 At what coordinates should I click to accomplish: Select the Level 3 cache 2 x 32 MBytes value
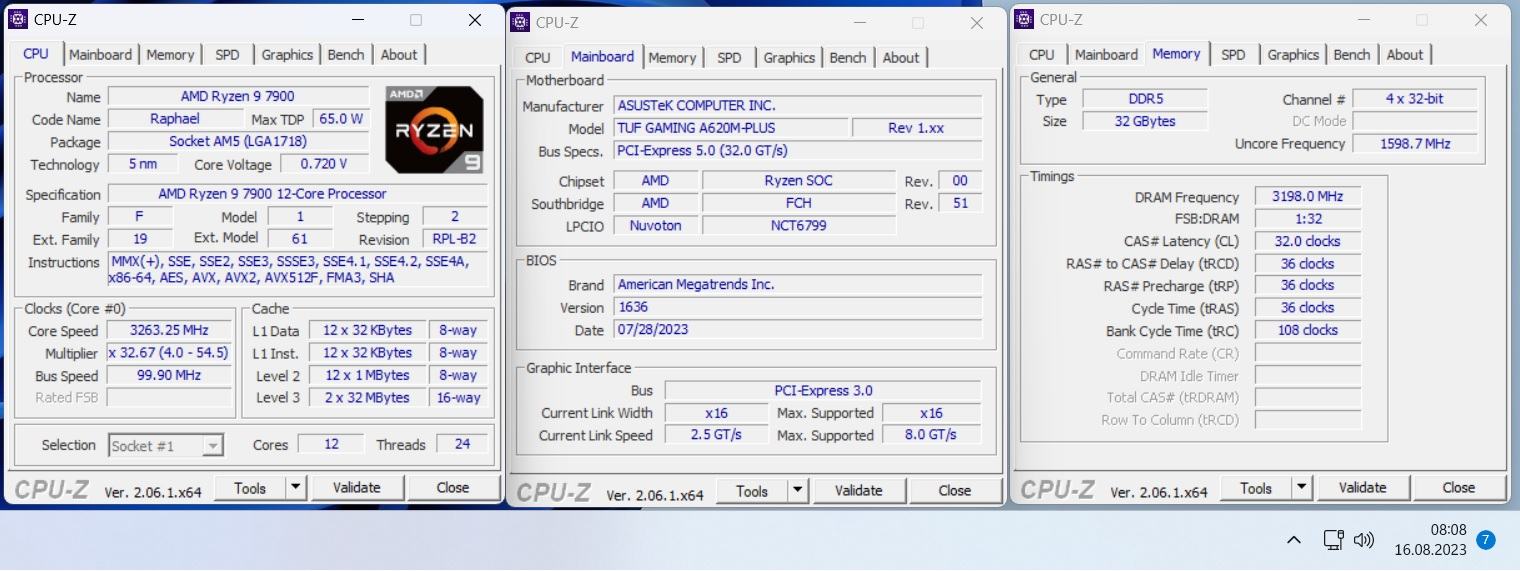pos(366,398)
